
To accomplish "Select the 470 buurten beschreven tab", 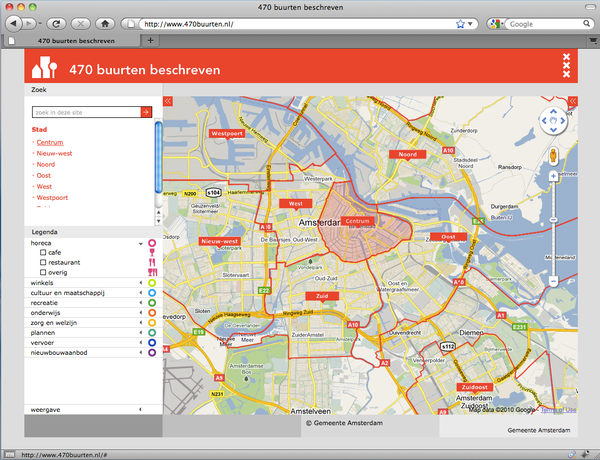I will coord(75,41).
